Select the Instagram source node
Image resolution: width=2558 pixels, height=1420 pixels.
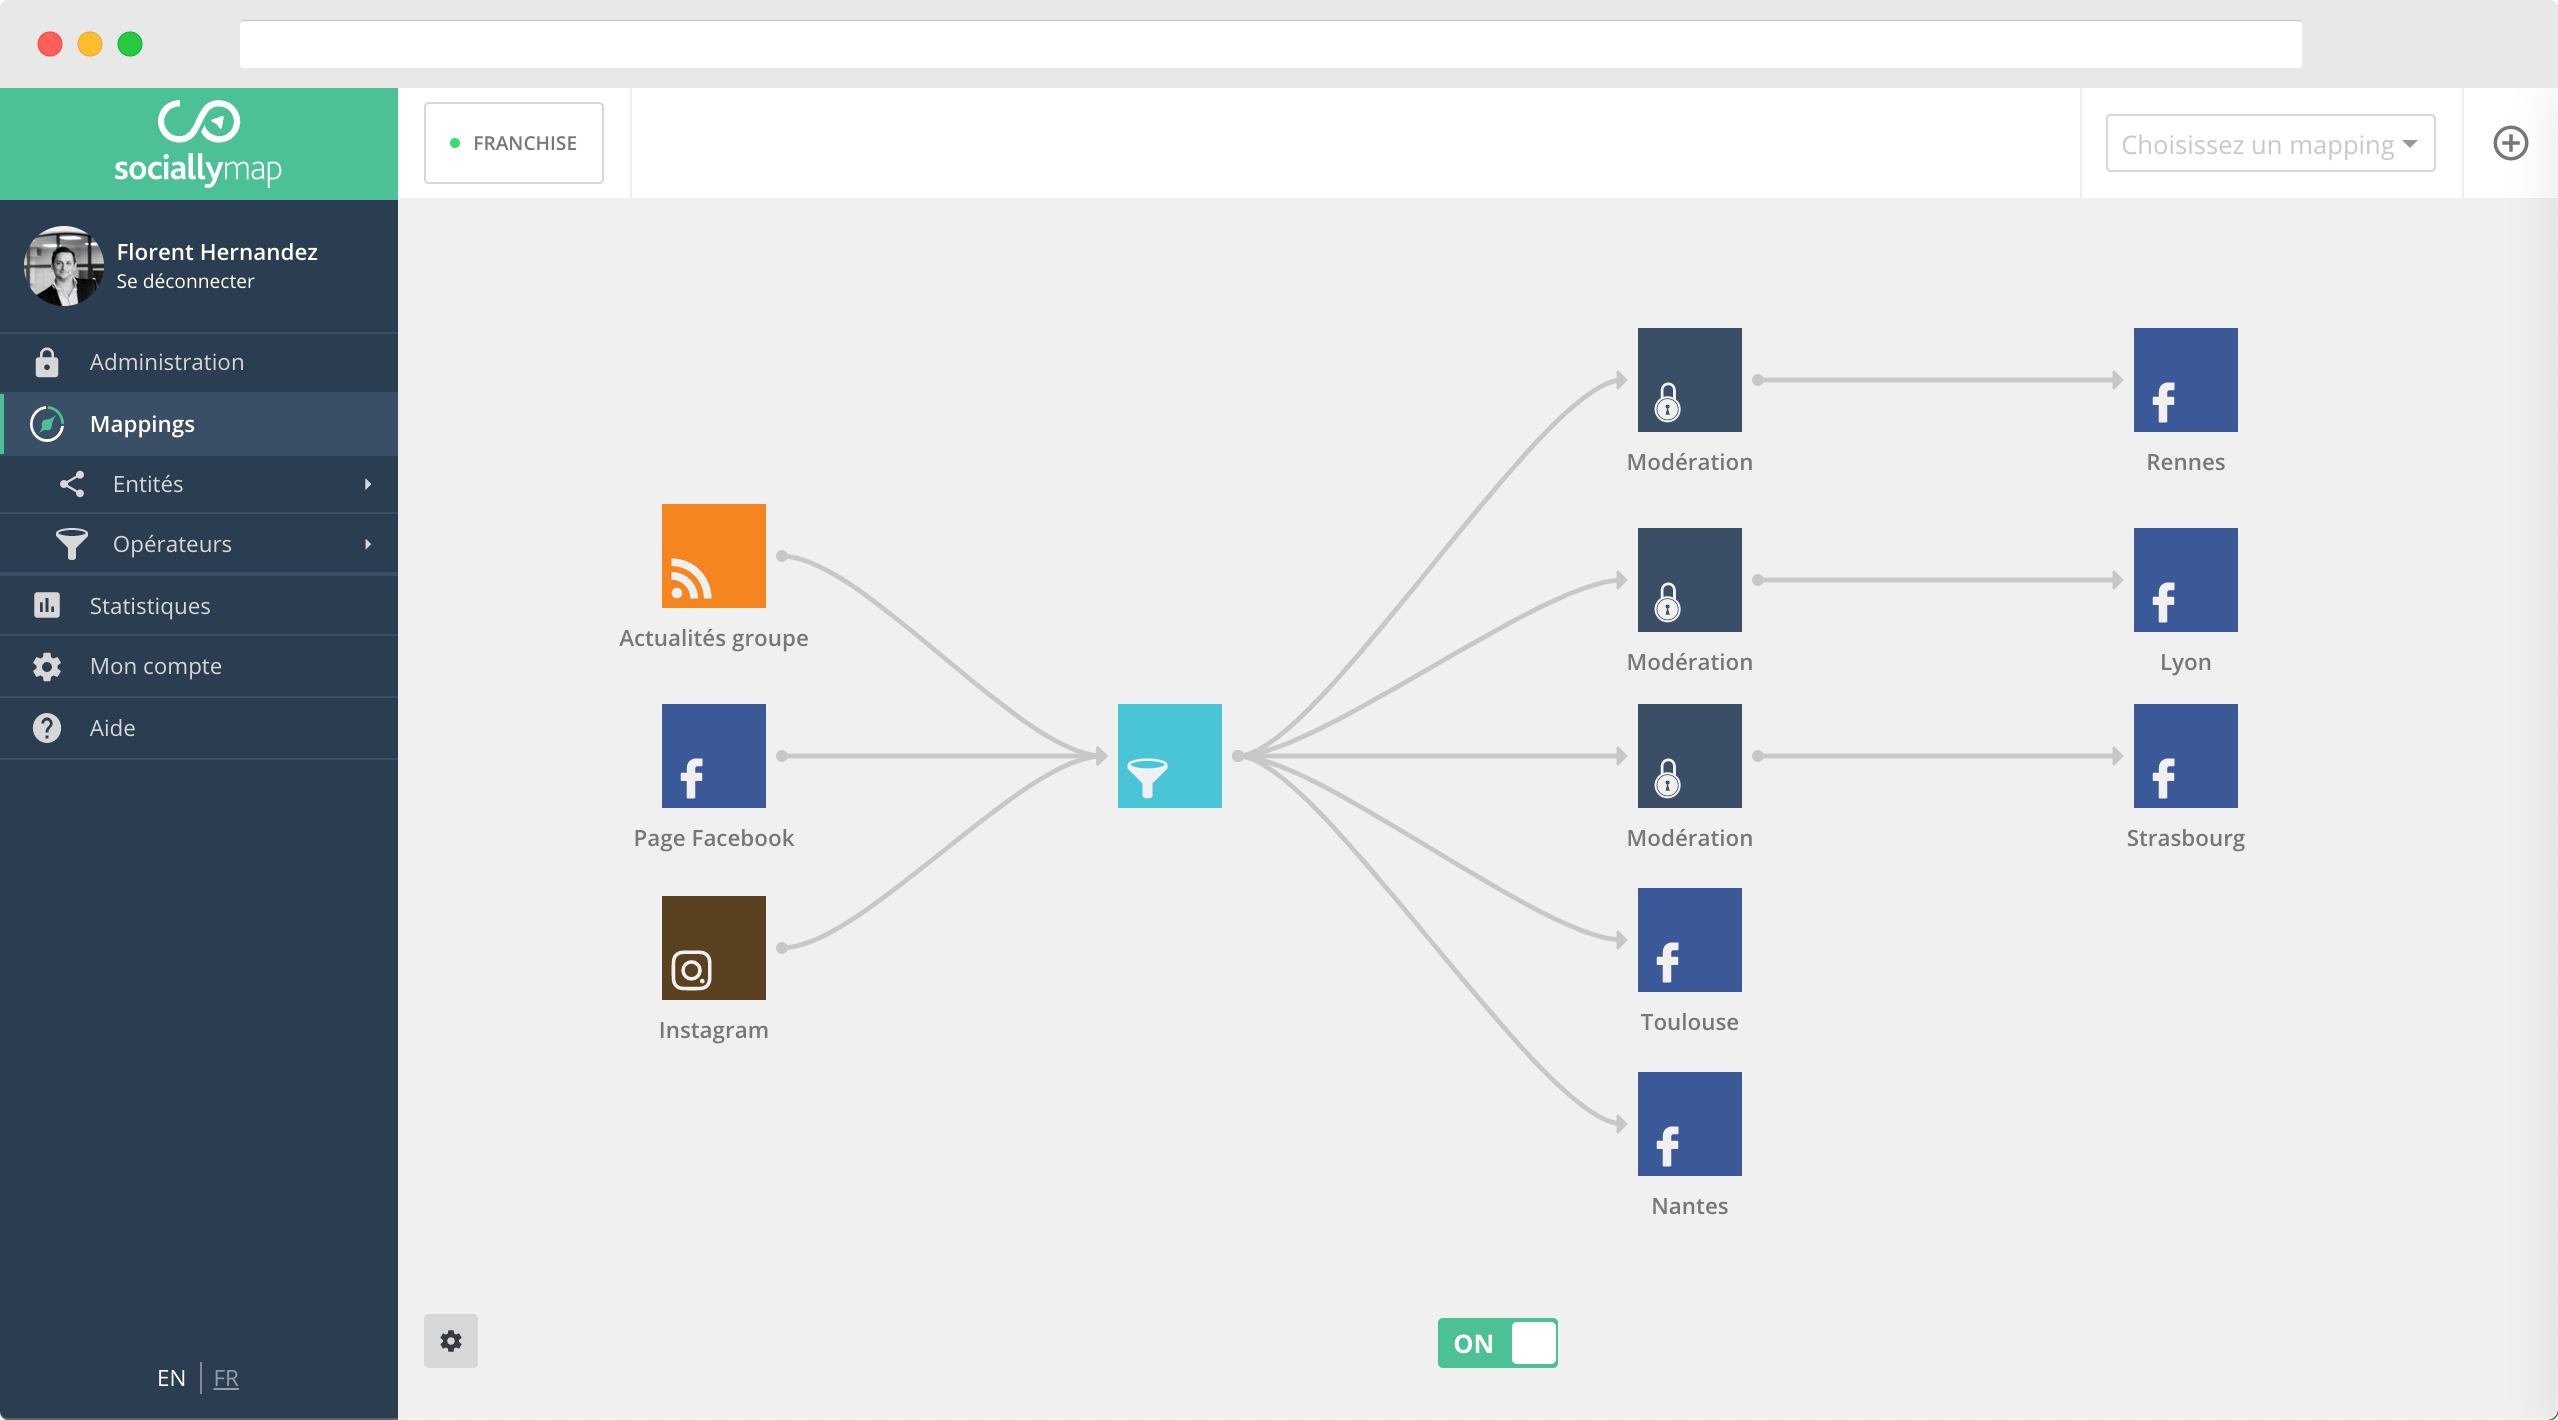point(714,948)
